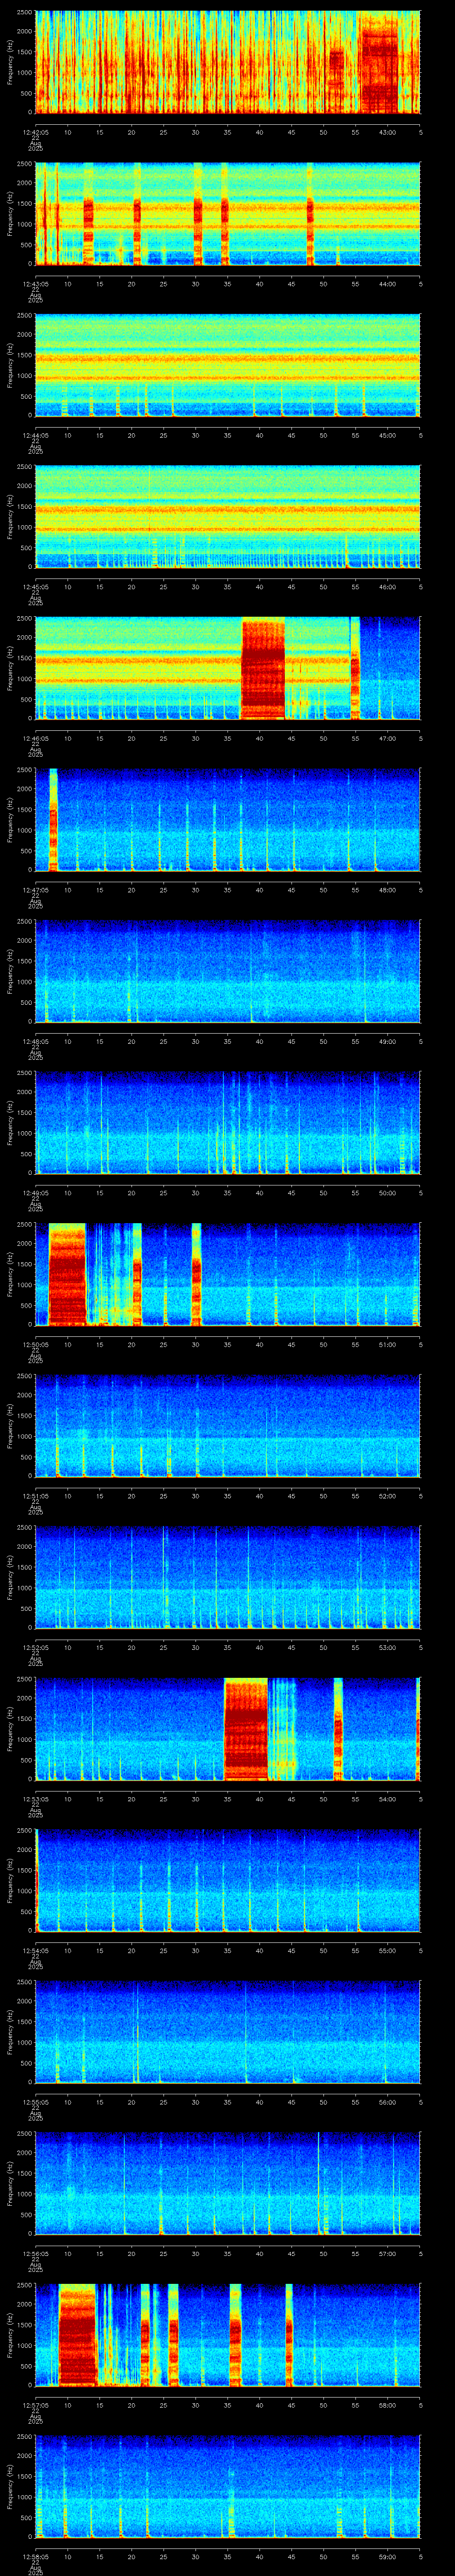Click the Frequency (Hz) label of the 12:58:05 panel
Image resolution: width=455 pixels, height=2576 pixels.
pos(10,2487)
